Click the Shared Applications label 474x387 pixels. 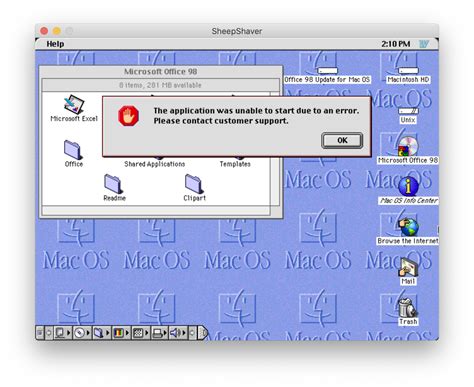point(154,164)
